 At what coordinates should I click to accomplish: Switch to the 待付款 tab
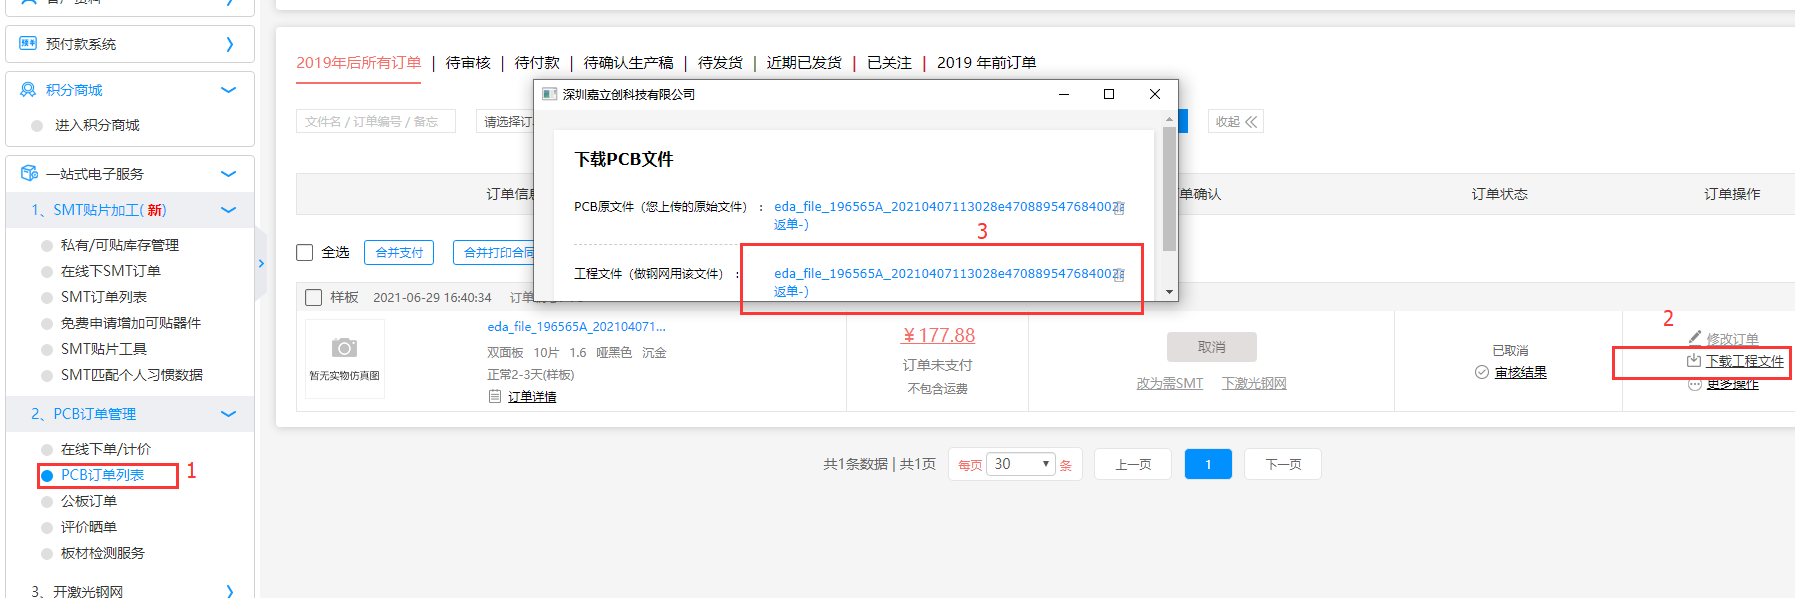tap(537, 63)
